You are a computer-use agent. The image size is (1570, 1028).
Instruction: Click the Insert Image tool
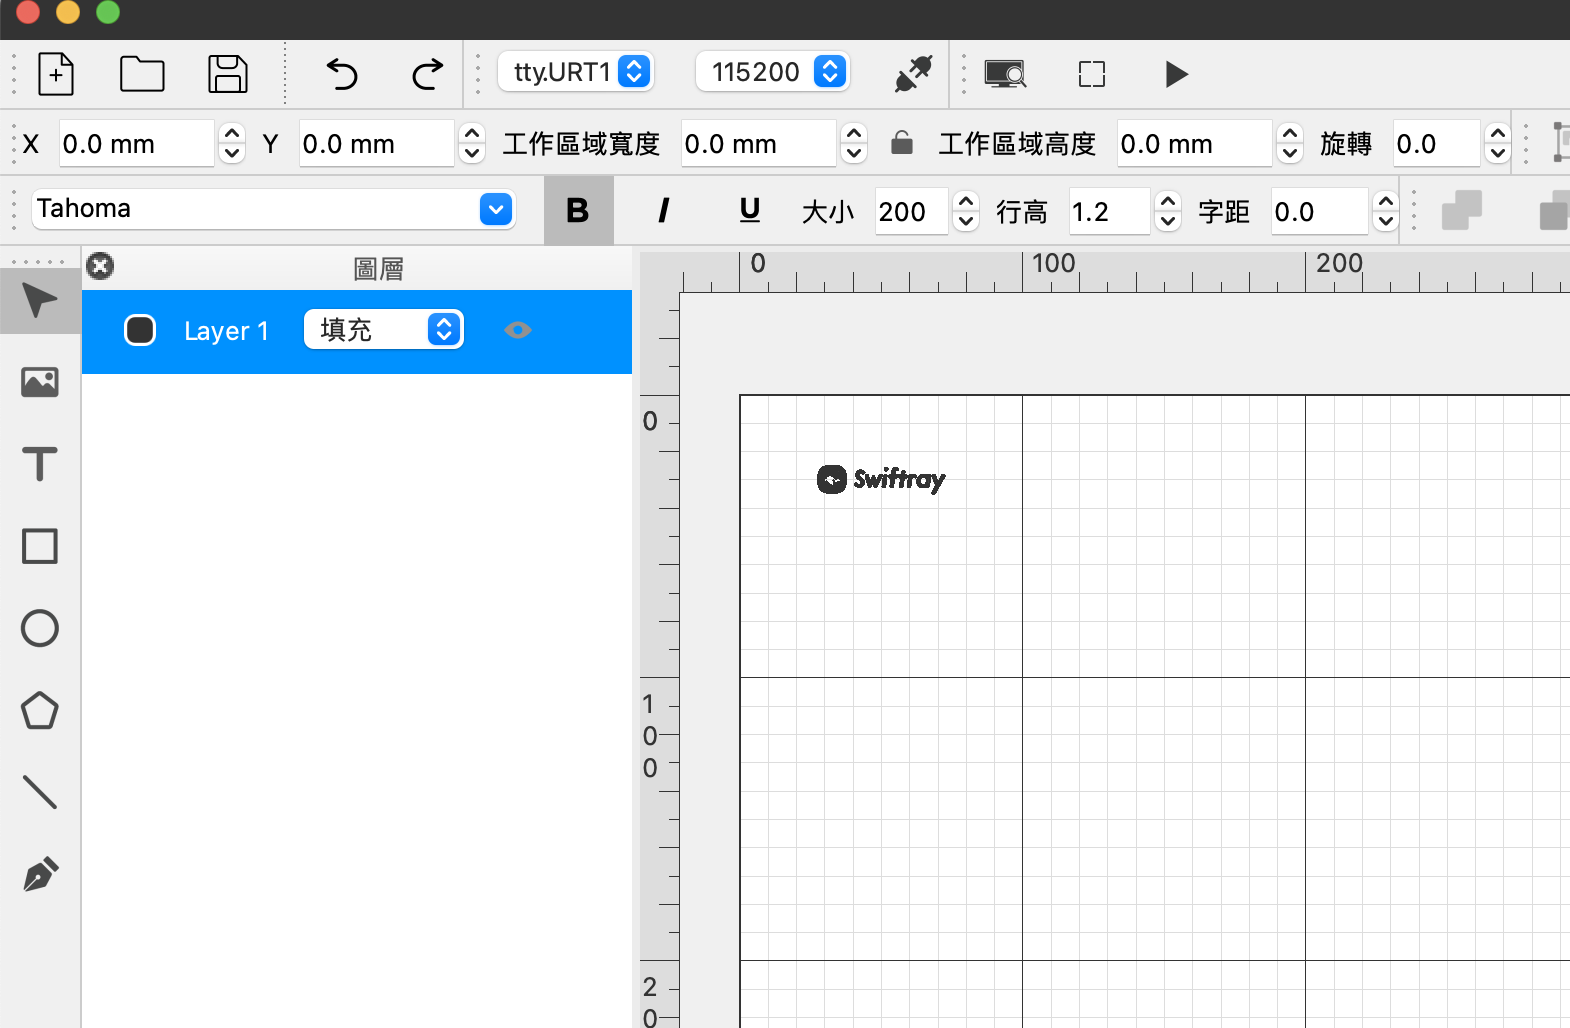pos(40,382)
